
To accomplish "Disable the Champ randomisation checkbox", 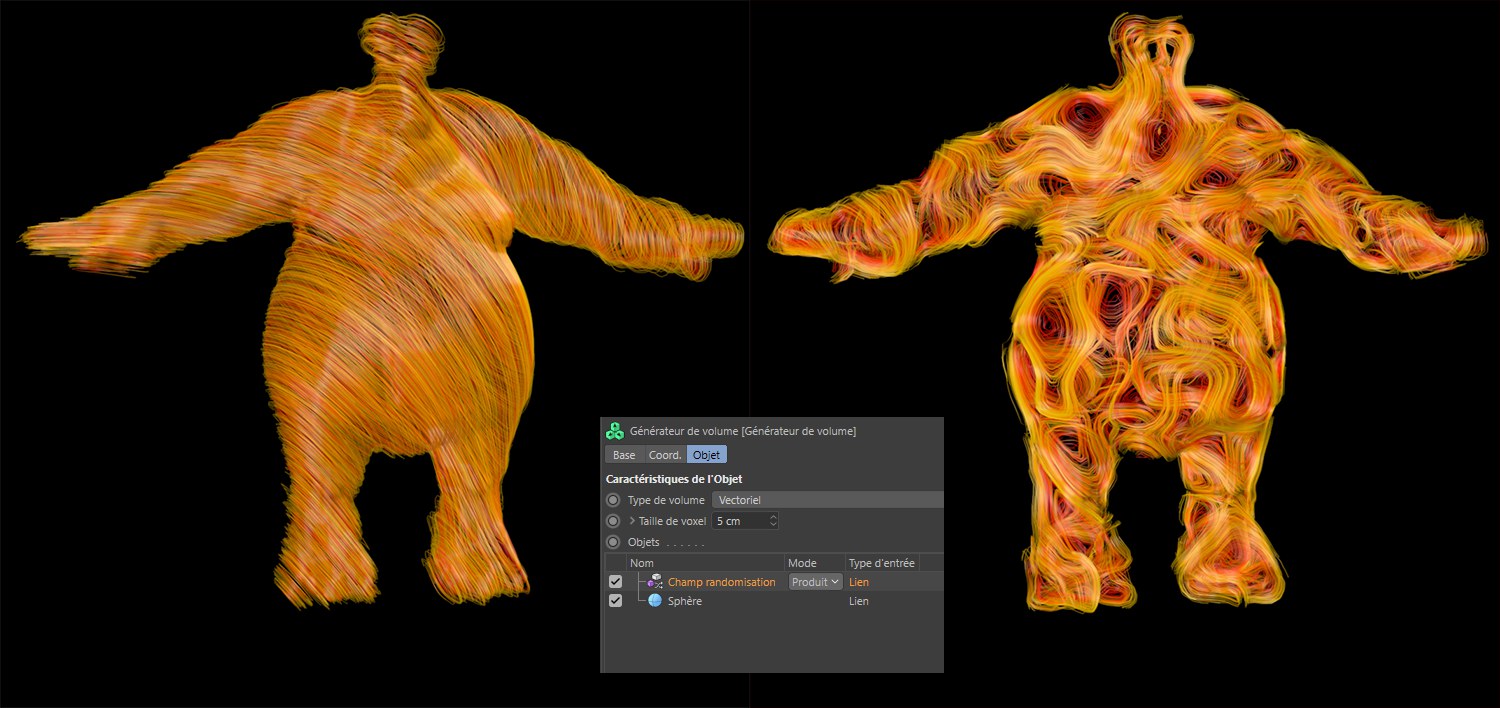I will (x=615, y=581).
